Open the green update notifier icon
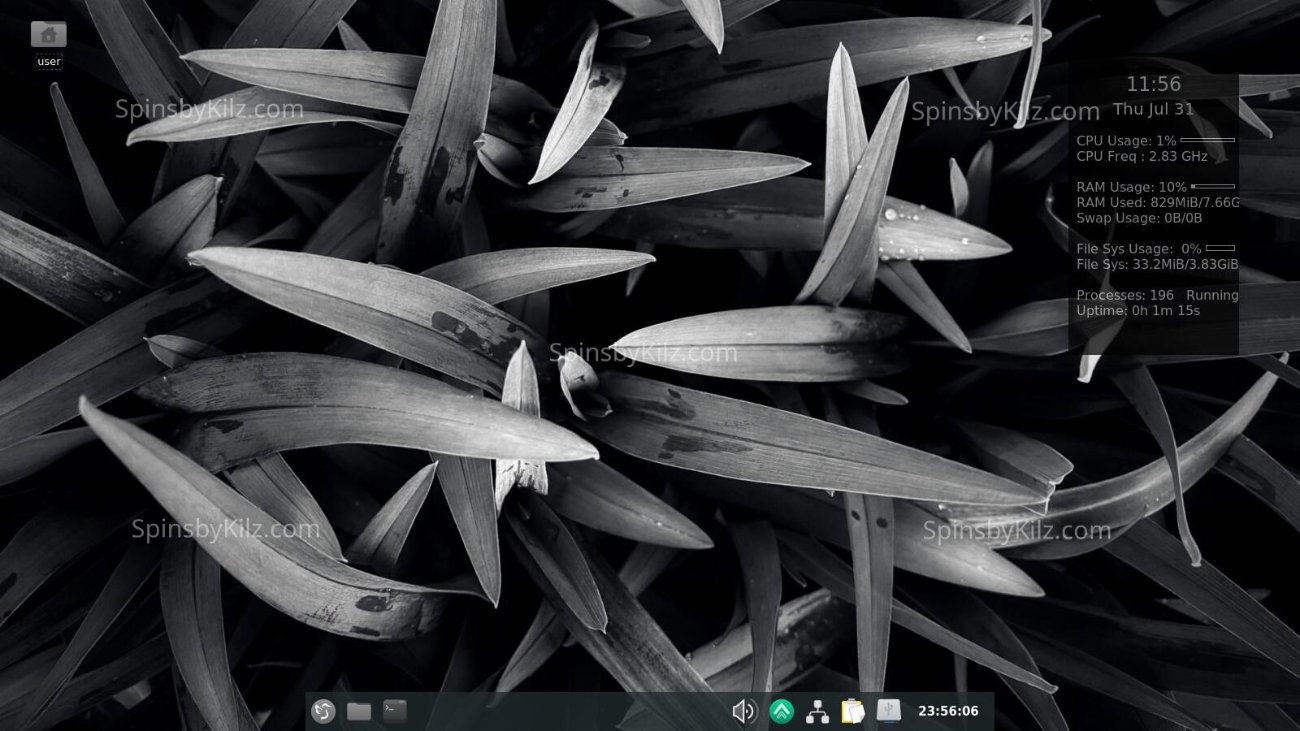This screenshot has width=1300, height=731. point(781,711)
